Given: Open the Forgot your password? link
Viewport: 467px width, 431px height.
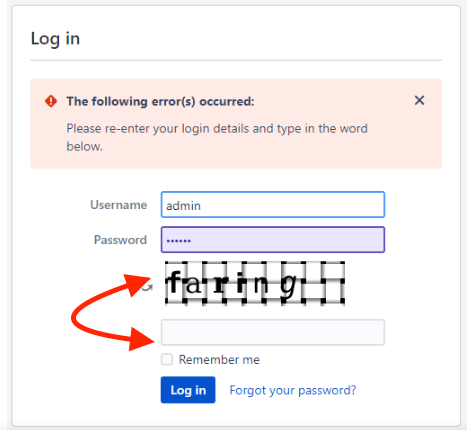Looking at the screenshot, I should pos(293,390).
